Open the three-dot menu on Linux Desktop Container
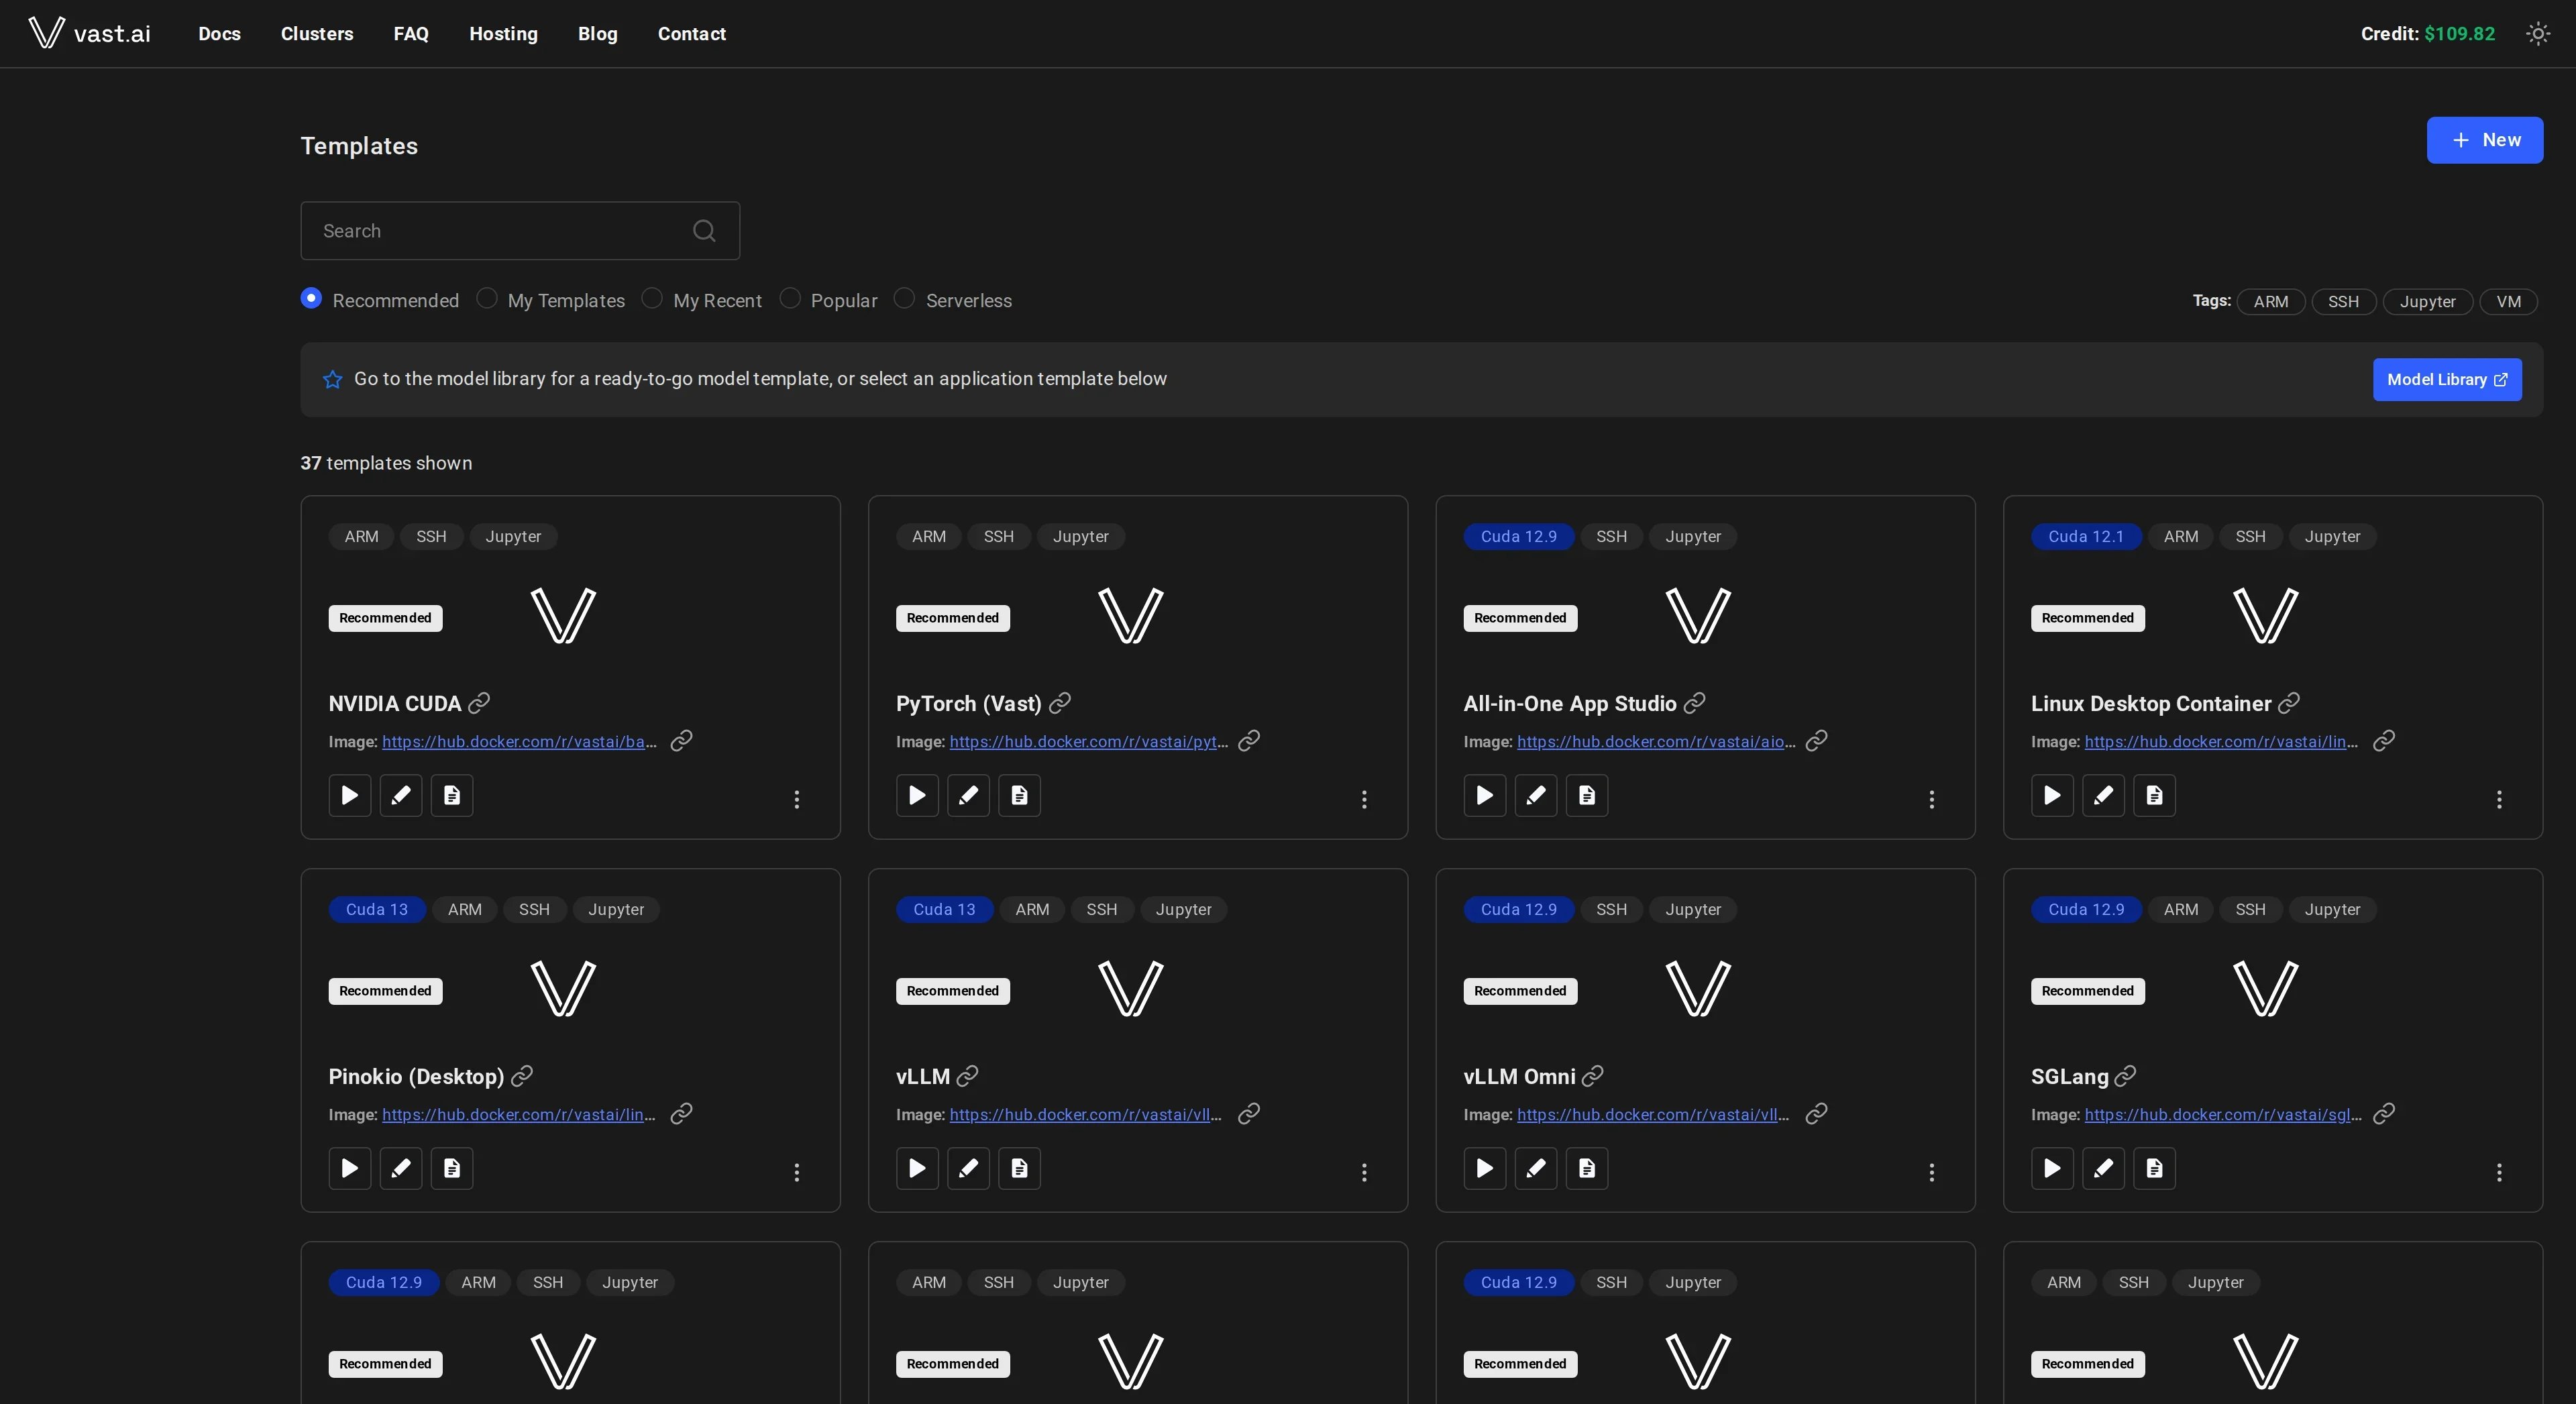This screenshot has height=1404, width=2576. pyautogui.click(x=2499, y=799)
